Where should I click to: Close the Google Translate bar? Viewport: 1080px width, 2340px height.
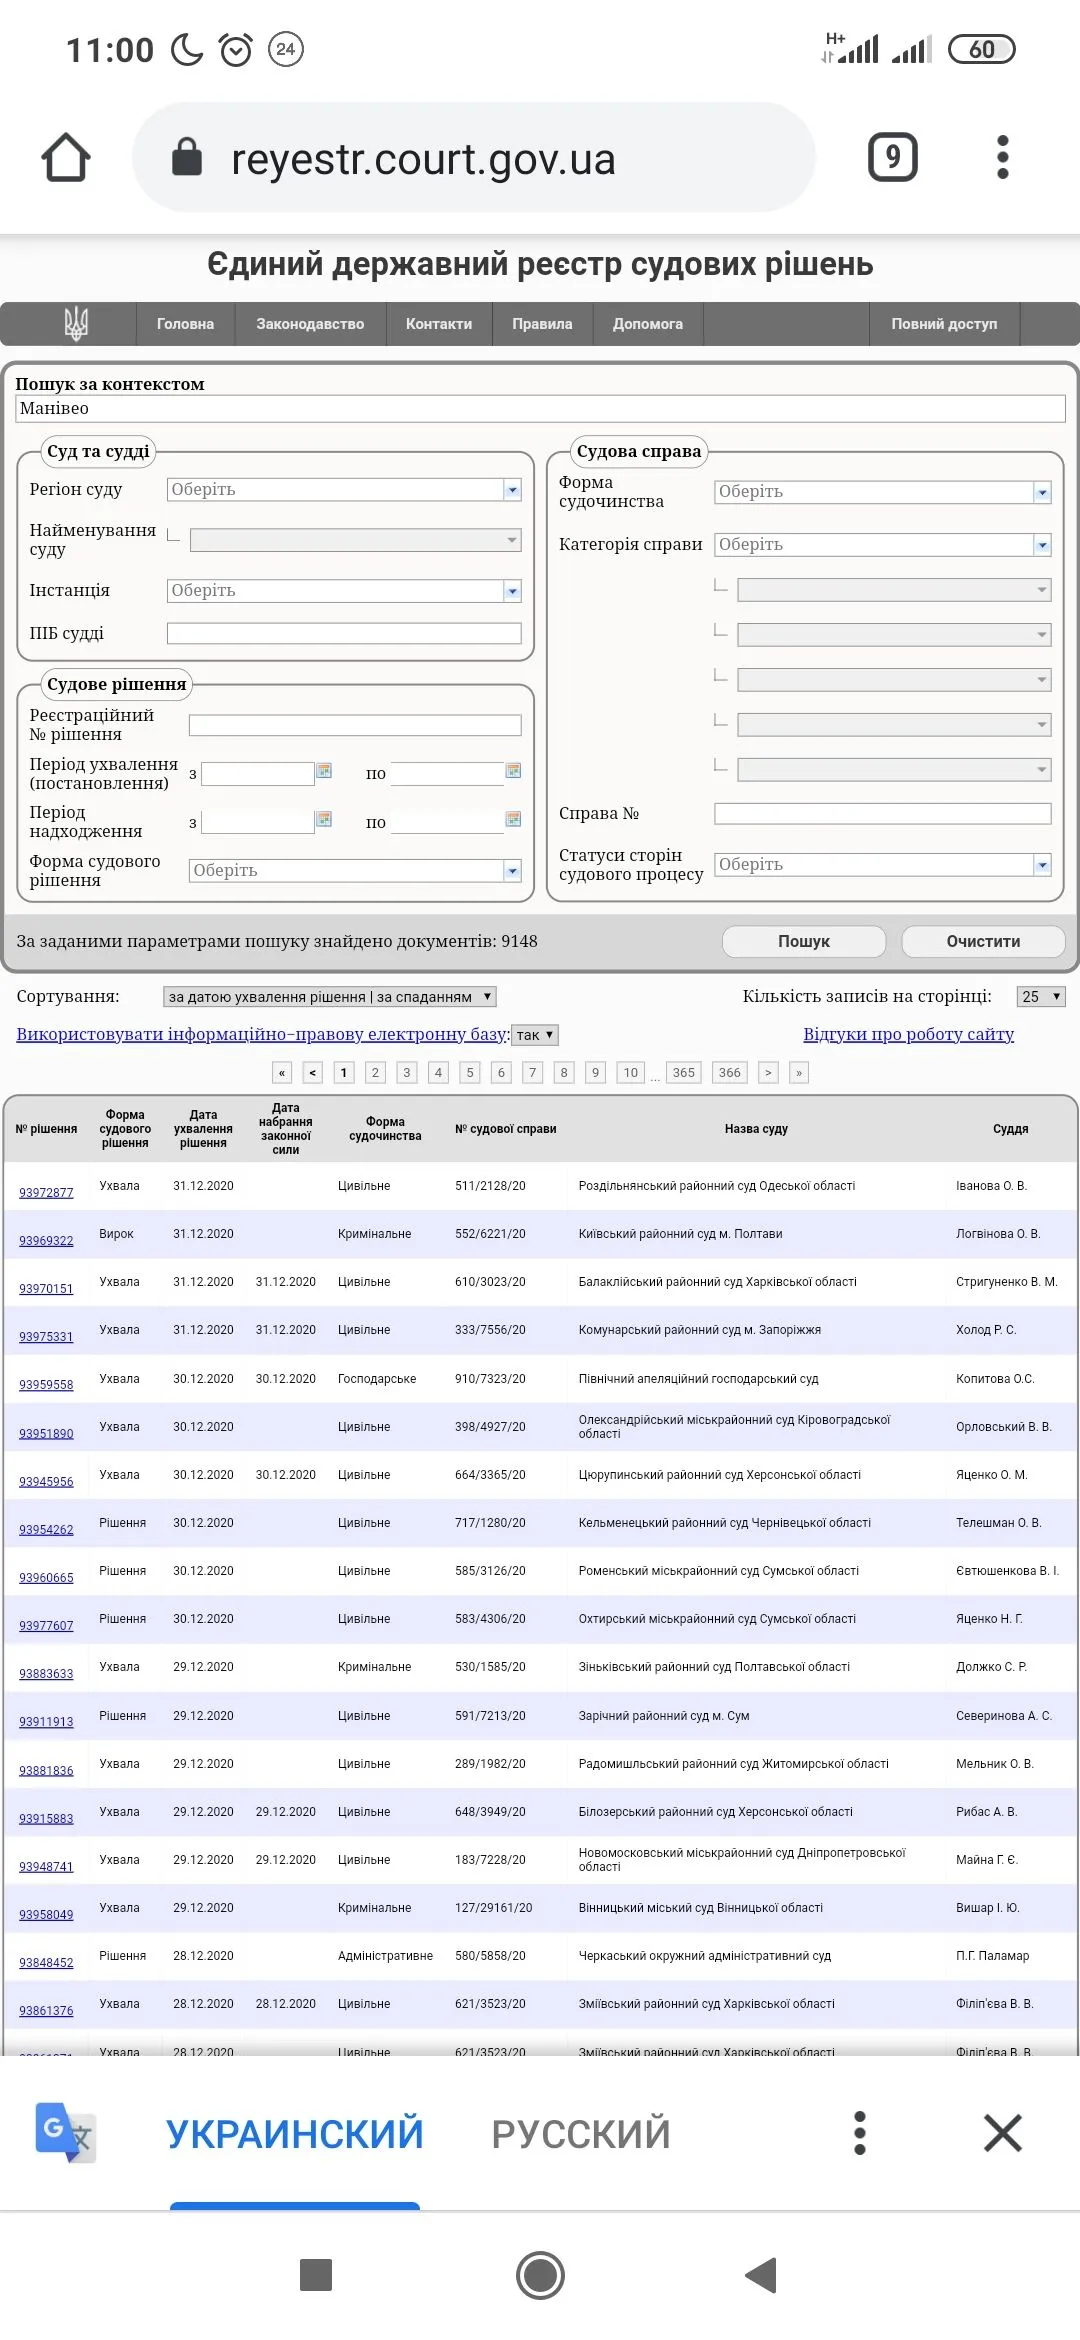1002,2133
